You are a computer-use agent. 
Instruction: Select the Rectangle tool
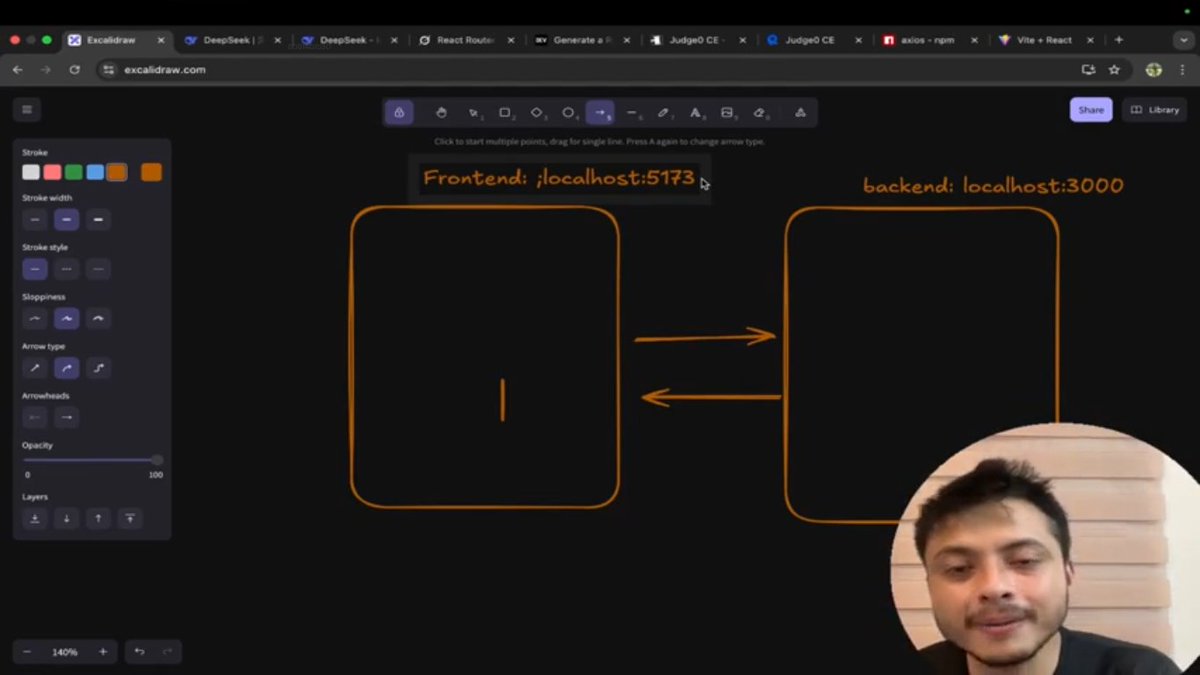point(505,112)
